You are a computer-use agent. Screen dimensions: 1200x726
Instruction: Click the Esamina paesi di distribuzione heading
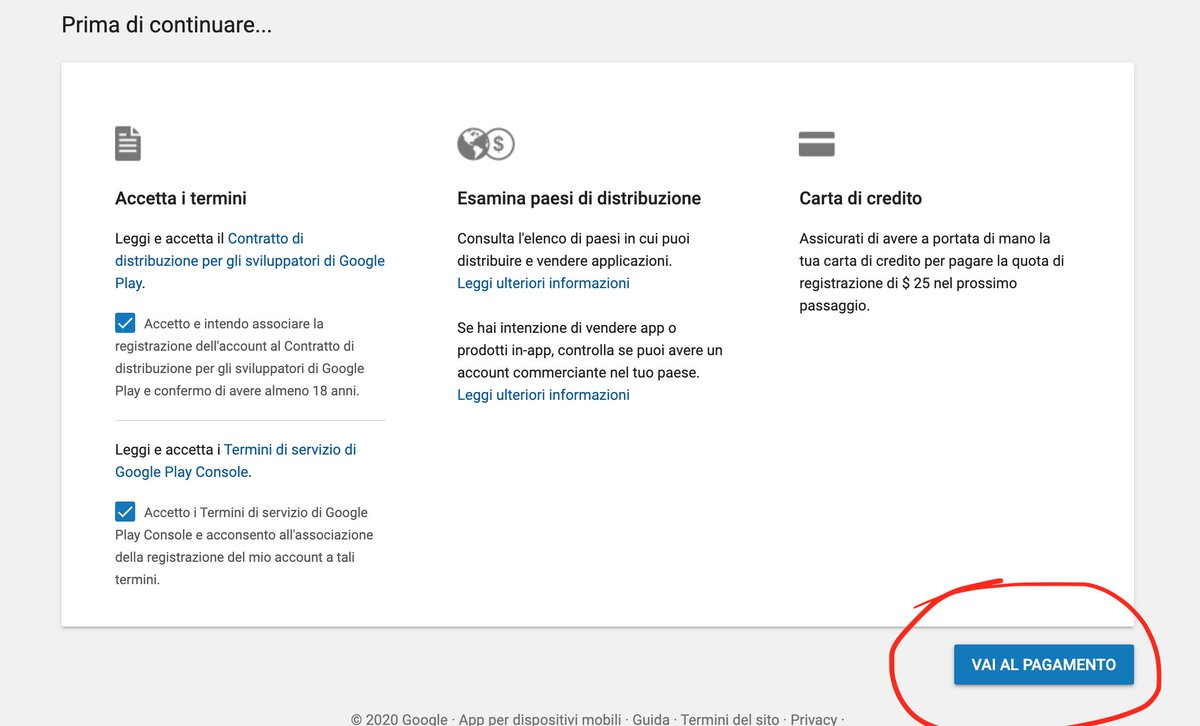pyautogui.click(x=579, y=198)
